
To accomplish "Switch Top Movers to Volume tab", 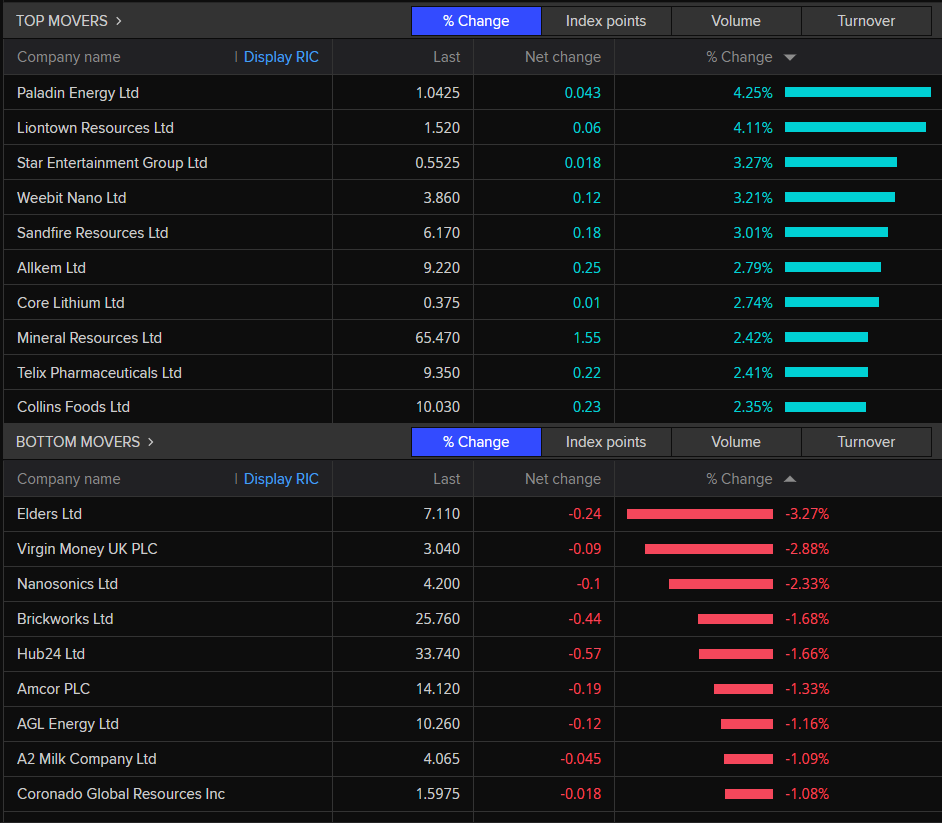I will [x=736, y=21].
